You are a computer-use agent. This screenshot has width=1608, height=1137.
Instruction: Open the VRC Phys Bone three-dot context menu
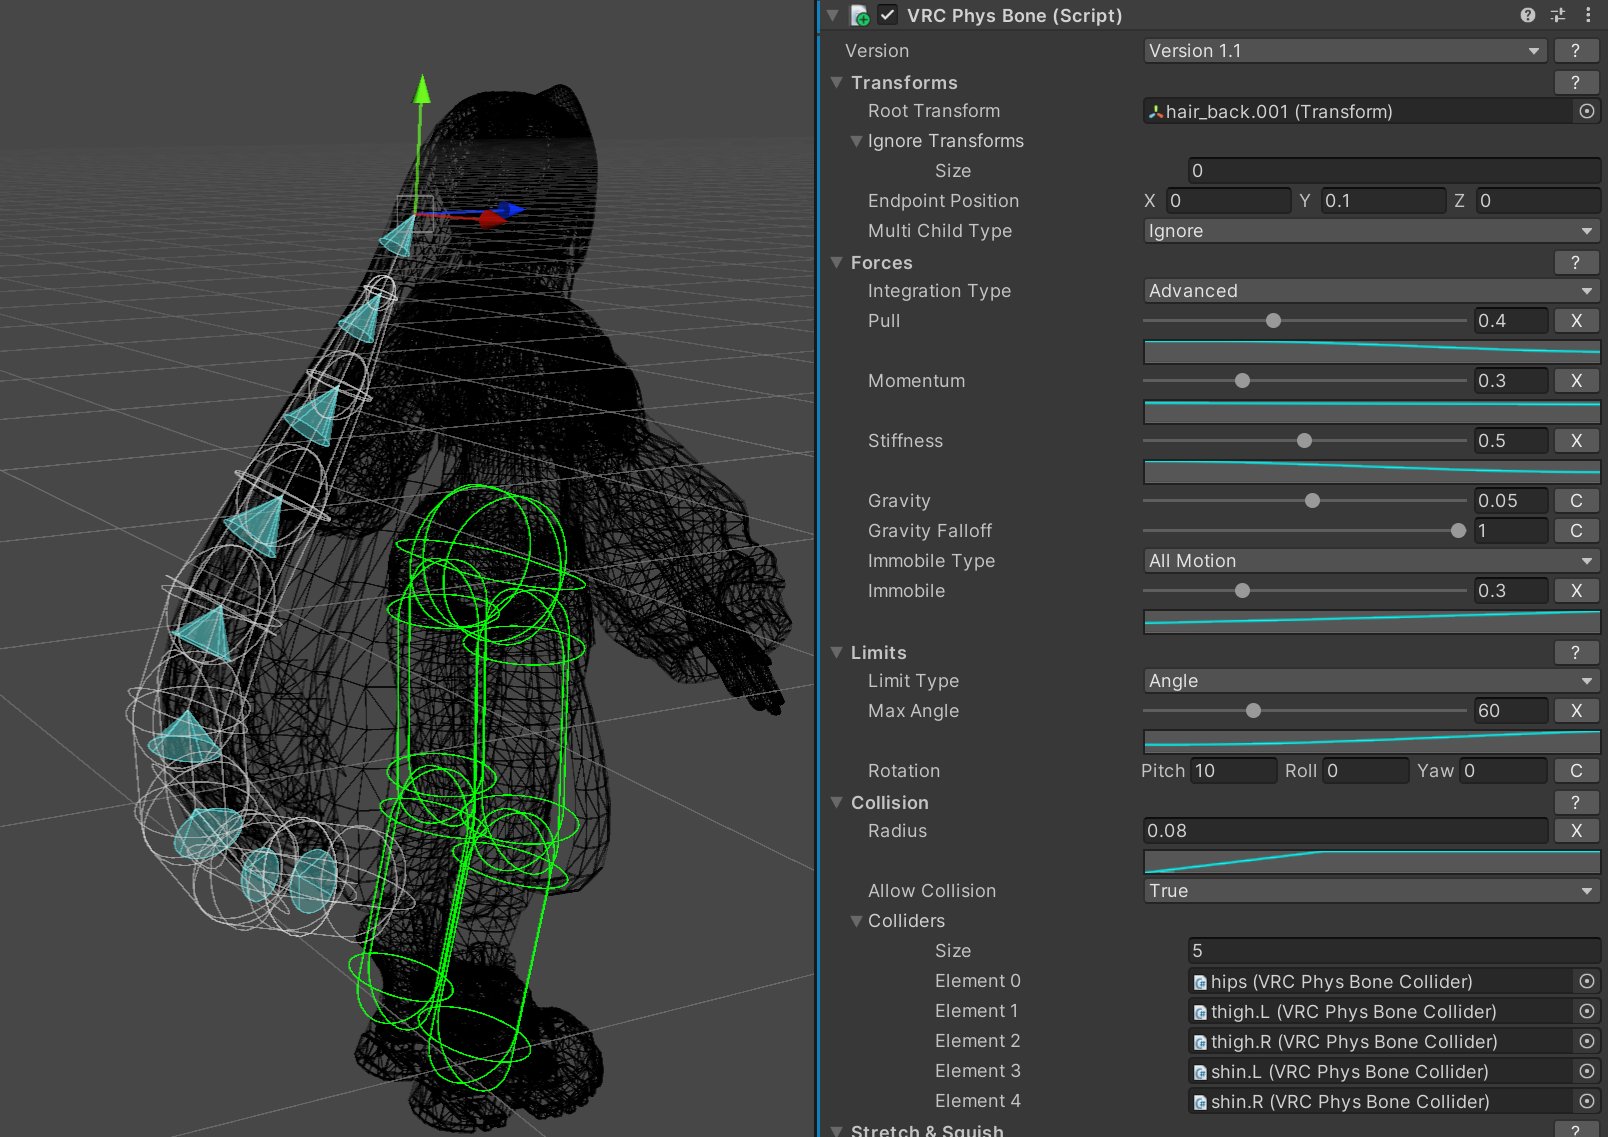tap(1588, 15)
